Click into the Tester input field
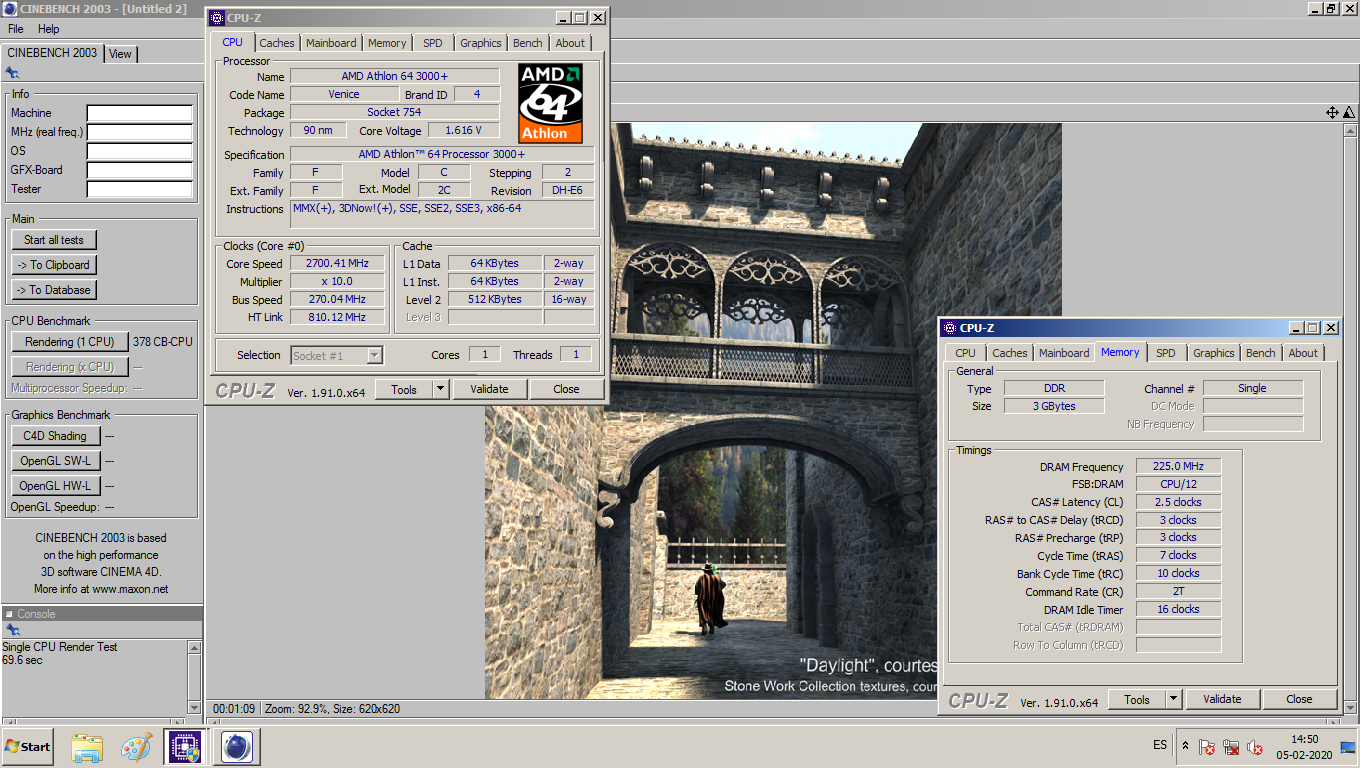 (x=139, y=189)
